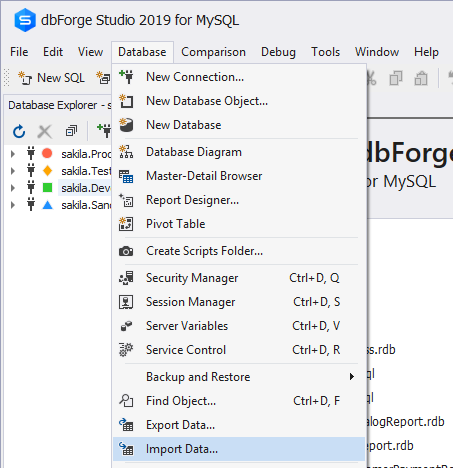The height and width of the screenshot is (468, 453).
Task: Open the Debug menu
Action: click(278, 52)
